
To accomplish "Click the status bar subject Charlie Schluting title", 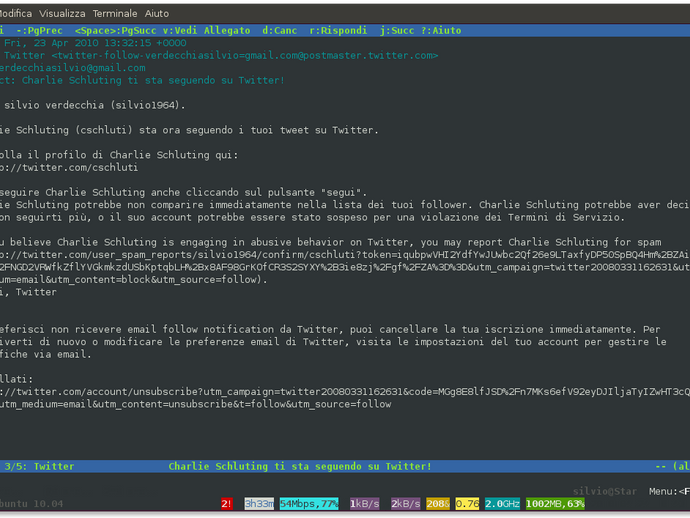I will [x=300, y=467].
